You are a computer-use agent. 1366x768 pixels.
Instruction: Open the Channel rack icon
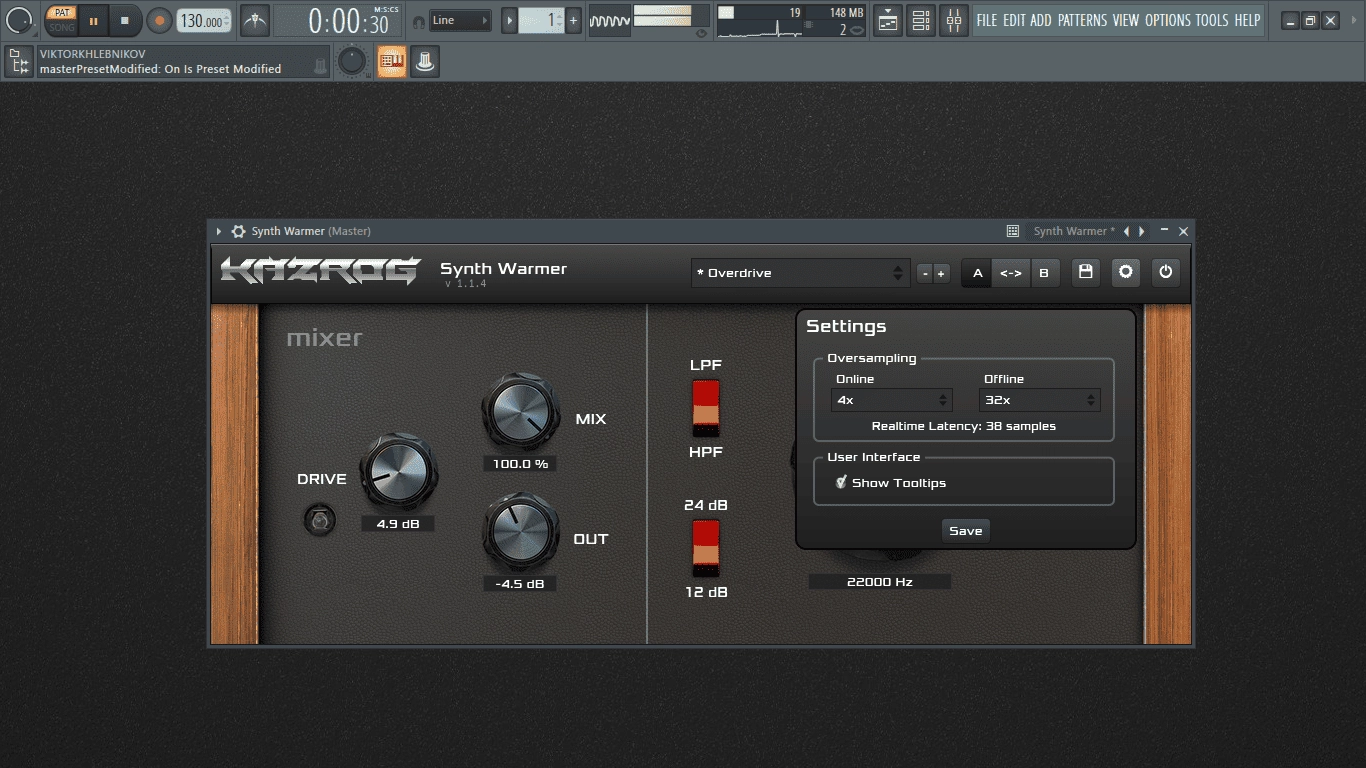921,20
